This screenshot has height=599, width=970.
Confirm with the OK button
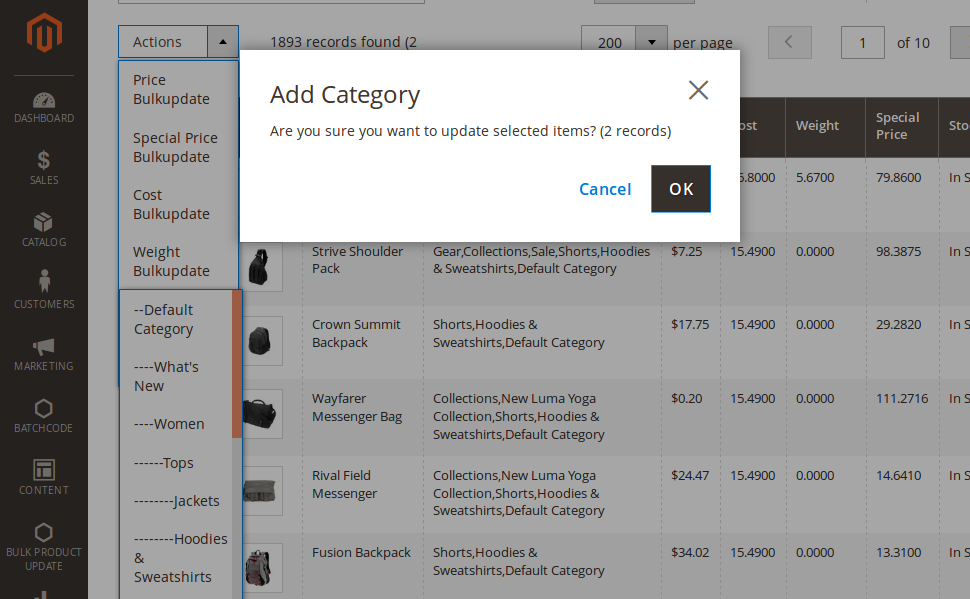click(x=681, y=189)
